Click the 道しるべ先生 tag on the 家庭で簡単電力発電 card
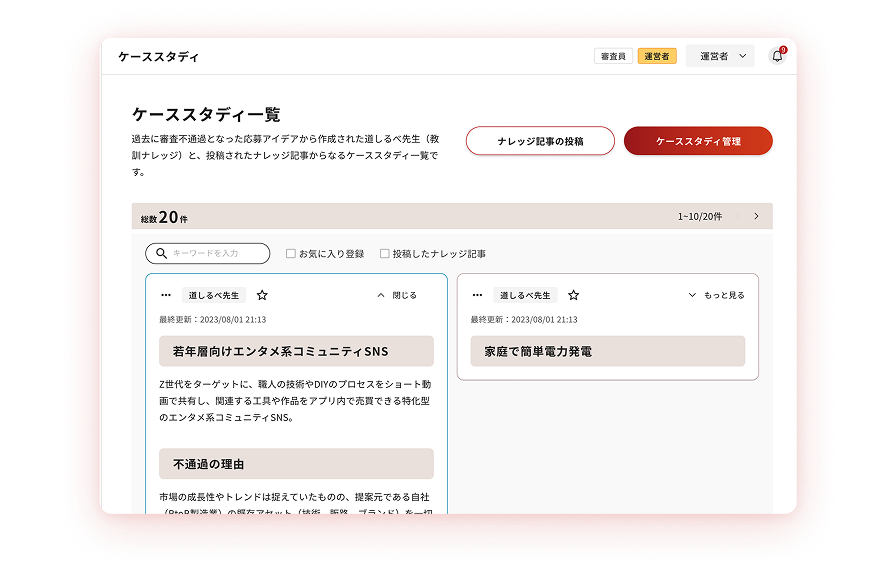896x571 pixels. (x=525, y=295)
